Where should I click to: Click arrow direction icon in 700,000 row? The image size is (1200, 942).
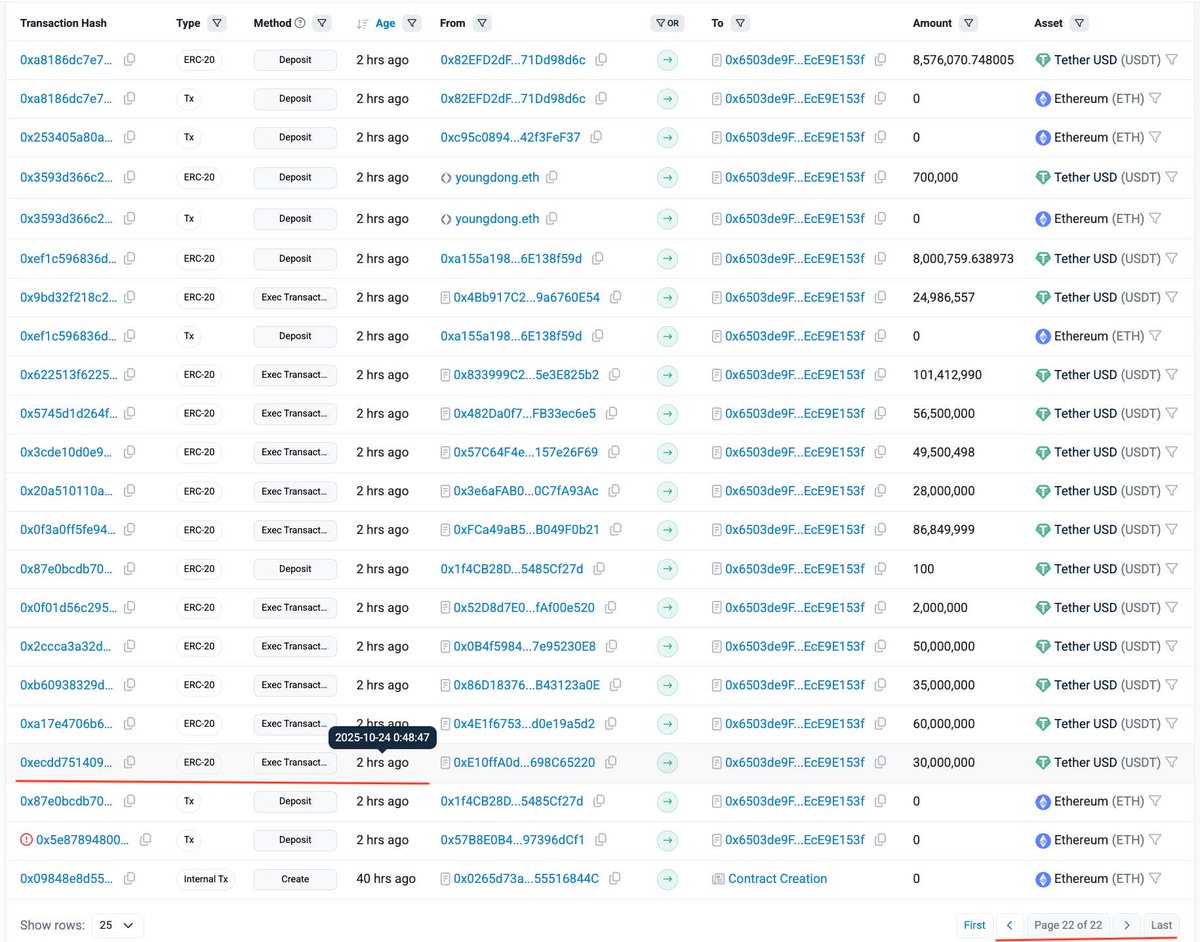coord(667,177)
